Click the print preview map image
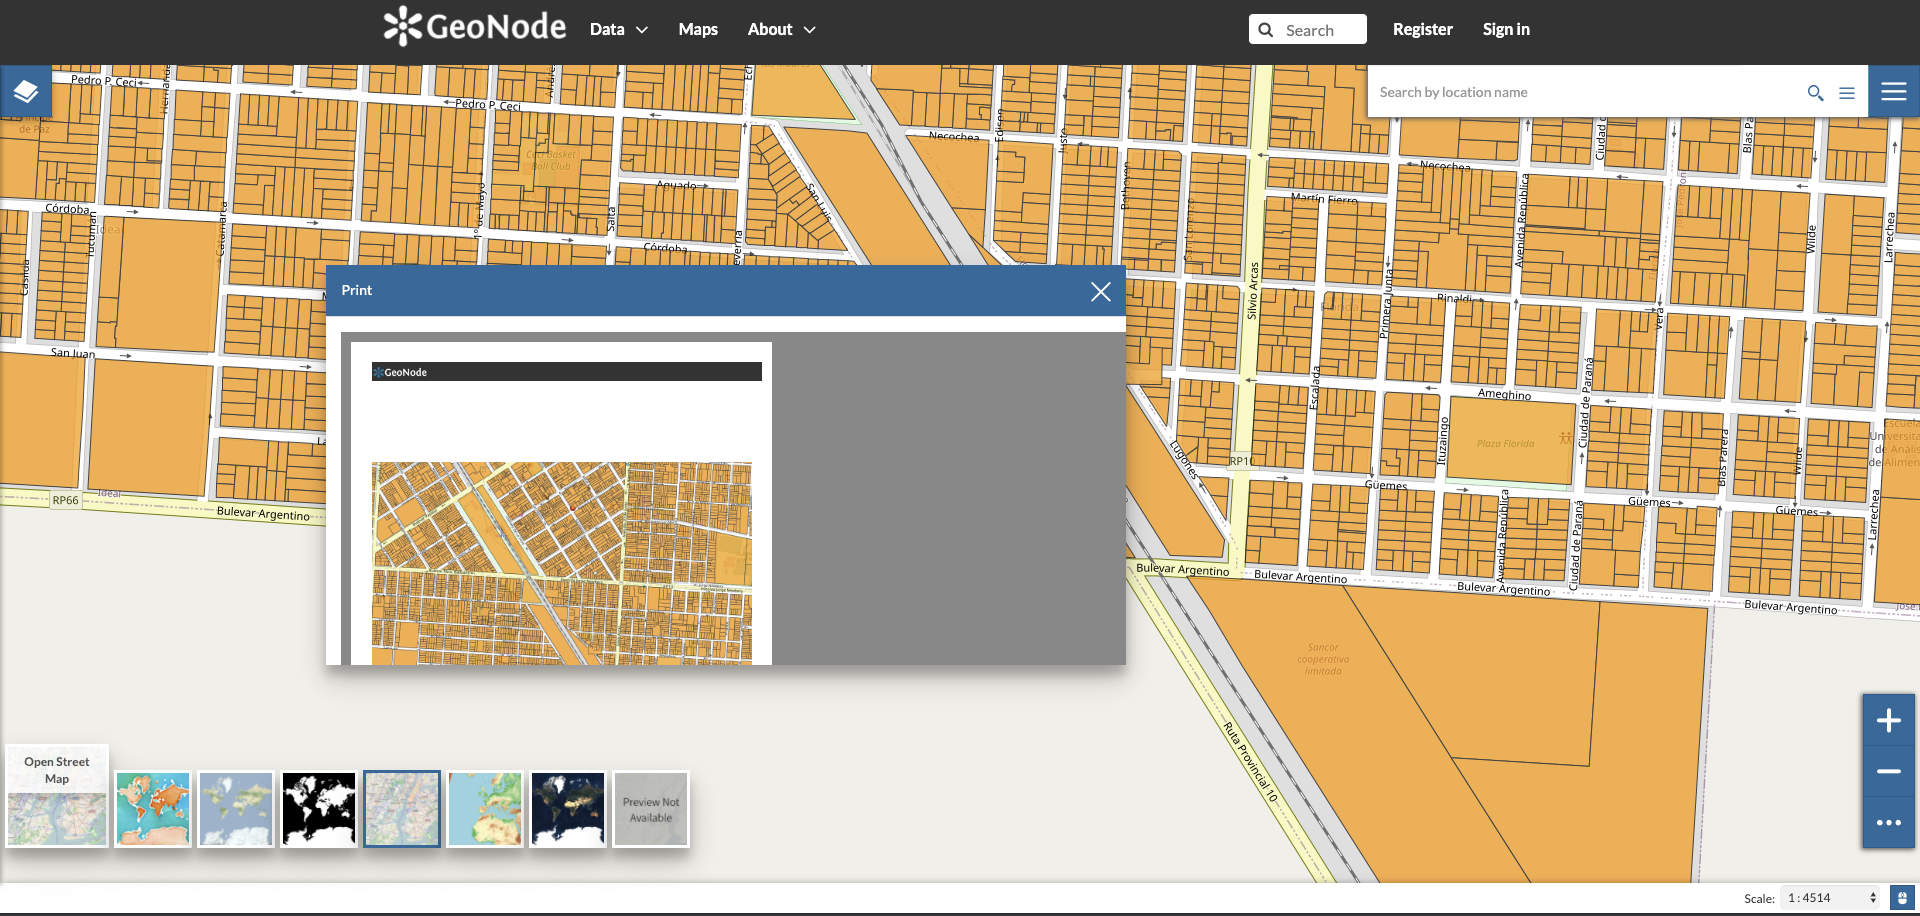The height and width of the screenshot is (916, 1920). coord(561,563)
